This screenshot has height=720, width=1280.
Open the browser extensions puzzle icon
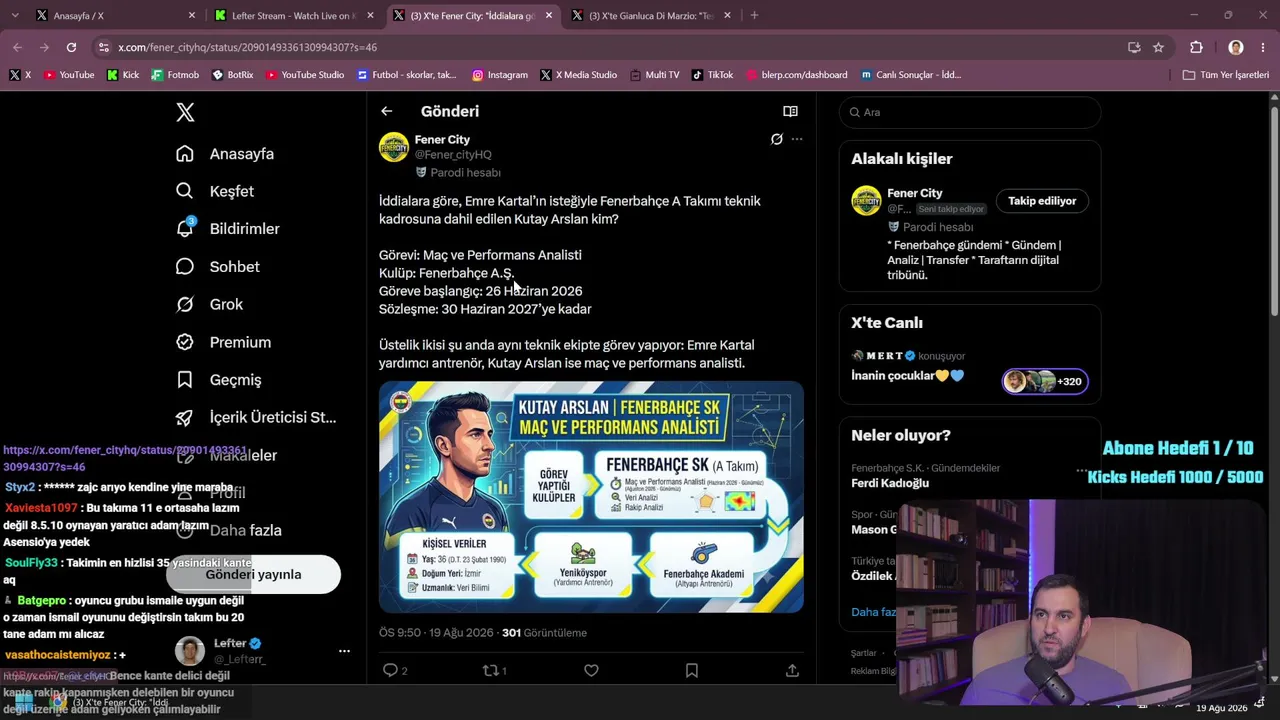[1196, 47]
